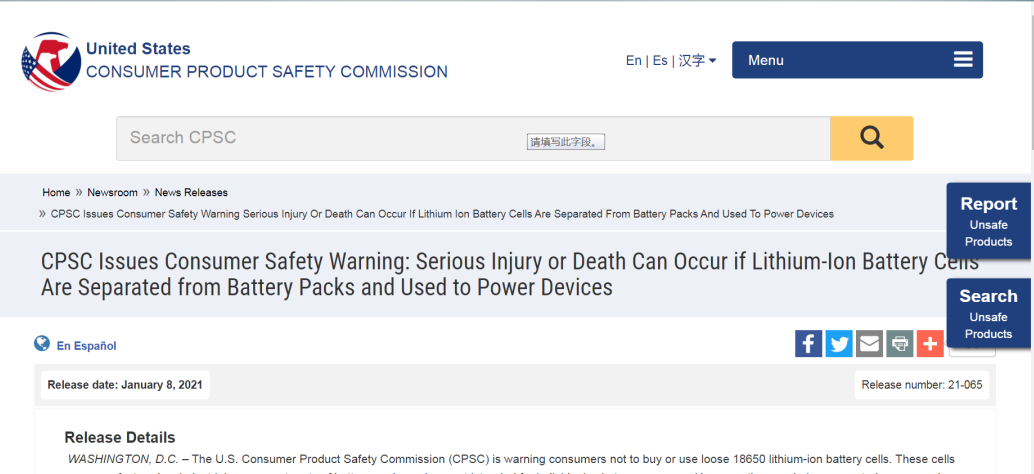Share the release on Twitter
Image resolution: width=1034 pixels, height=474 pixels.
pyautogui.click(x=839, y=343)
